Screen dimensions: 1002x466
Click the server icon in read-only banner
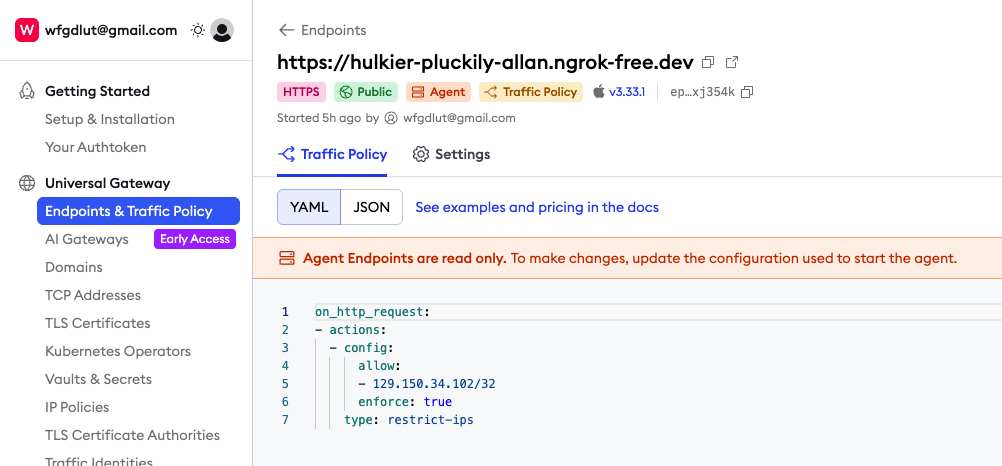(x=287, y=258)
